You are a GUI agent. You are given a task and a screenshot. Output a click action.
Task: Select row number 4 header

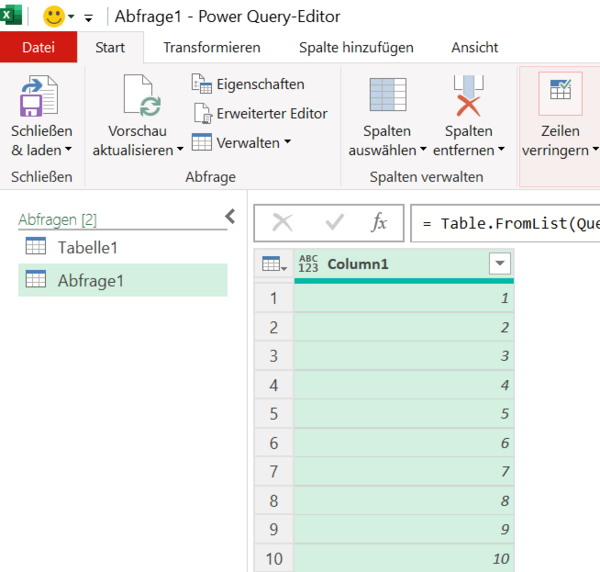(274, 385)
